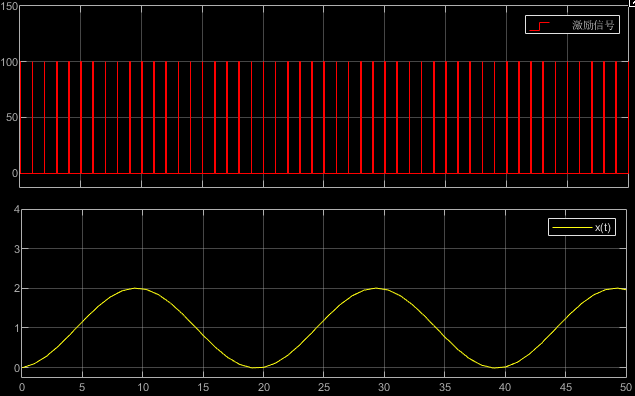Select the 3 tick on the x(t) y-axis
The height and width of the screenshot is (396, 635).
click(x=17, y=249)
